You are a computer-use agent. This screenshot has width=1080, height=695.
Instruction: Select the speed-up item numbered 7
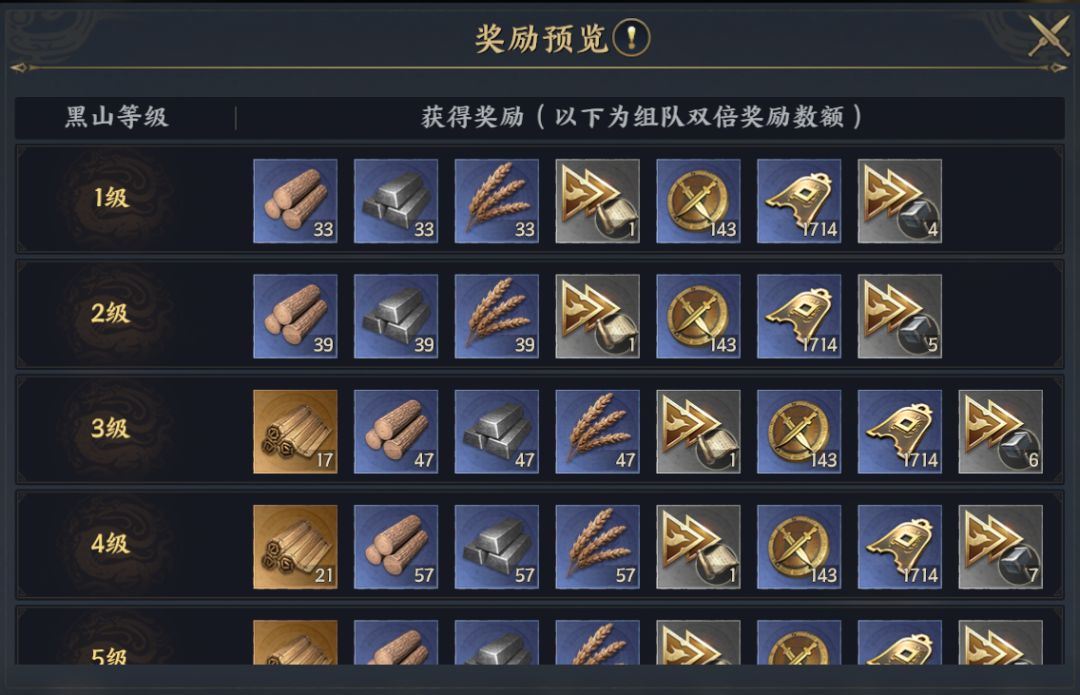[1000, 547]
